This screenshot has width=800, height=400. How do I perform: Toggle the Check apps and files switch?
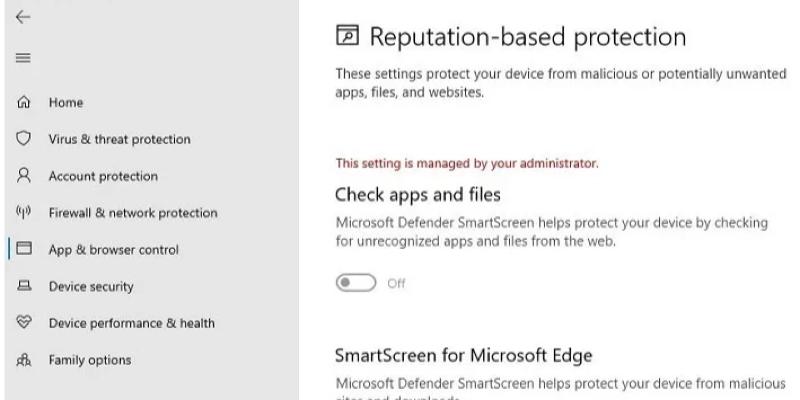356,283
